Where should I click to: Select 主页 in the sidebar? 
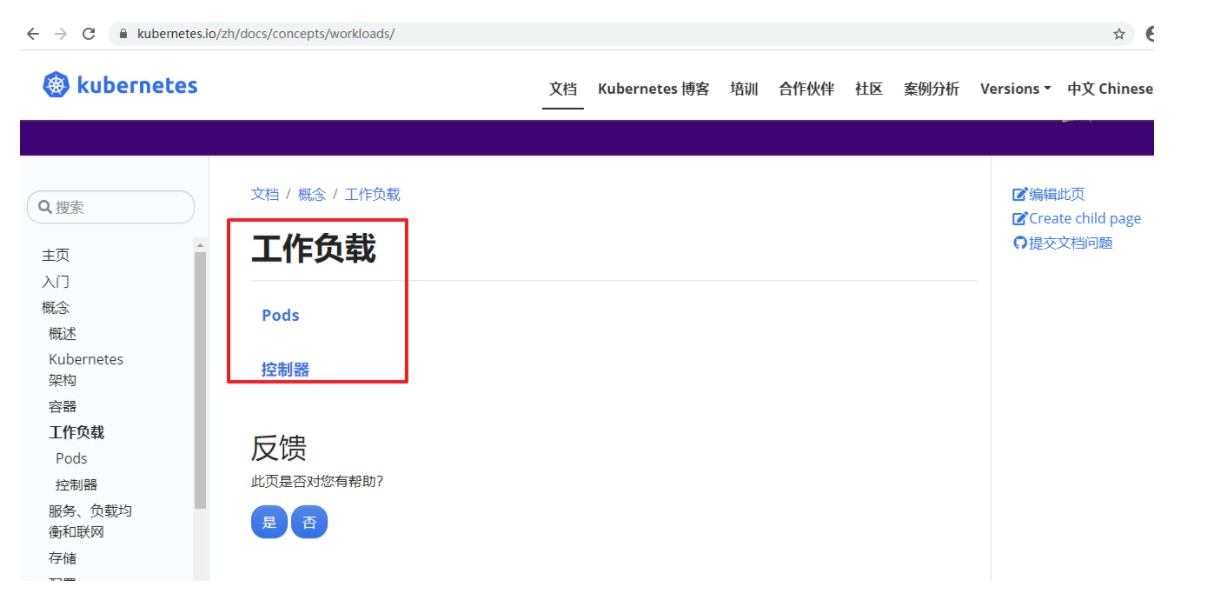[x=56, y=255]
